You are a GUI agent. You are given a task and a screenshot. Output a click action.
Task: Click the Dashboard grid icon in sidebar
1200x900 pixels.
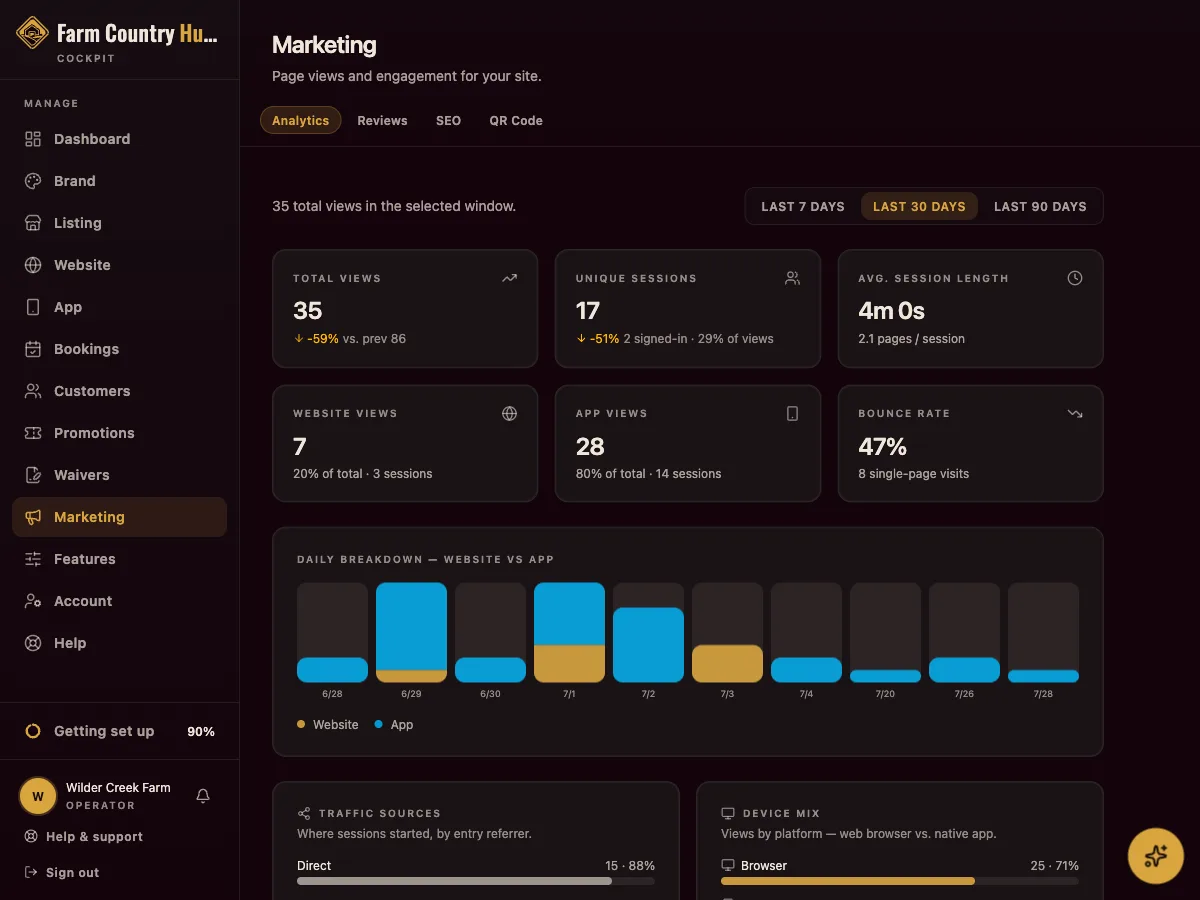pos(33,139)
